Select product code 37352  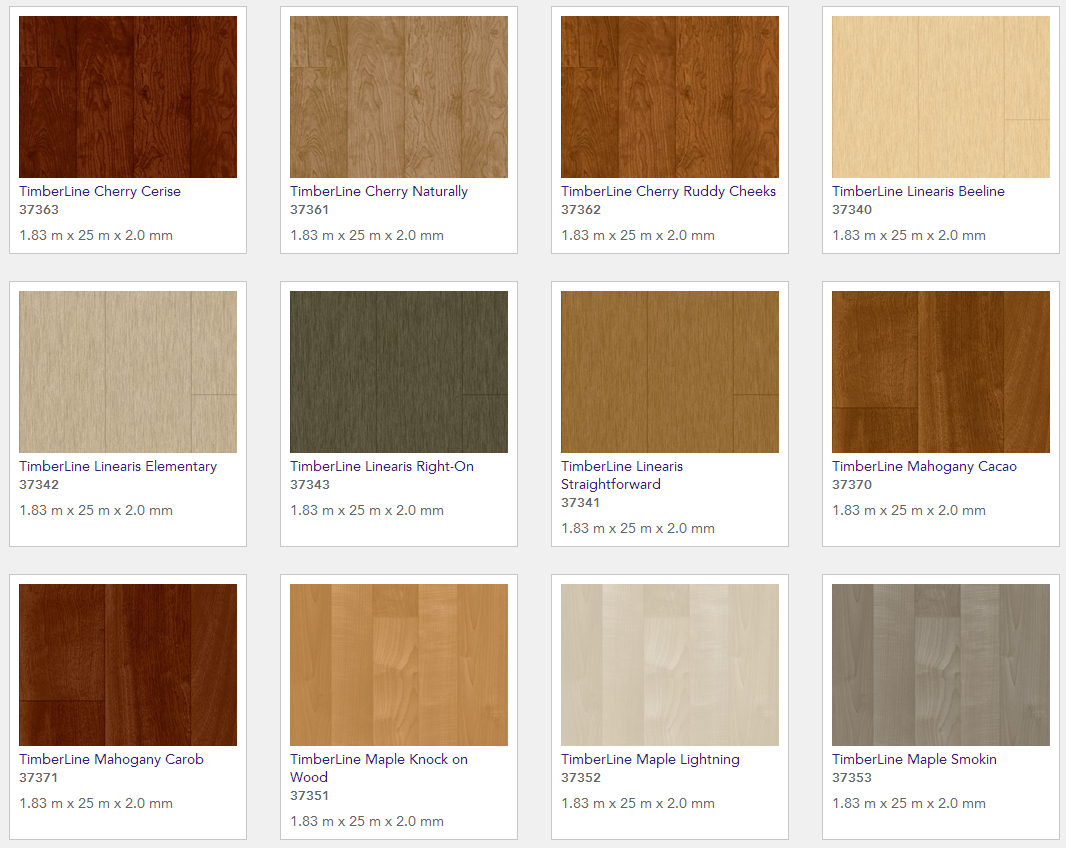click(581, 777)
